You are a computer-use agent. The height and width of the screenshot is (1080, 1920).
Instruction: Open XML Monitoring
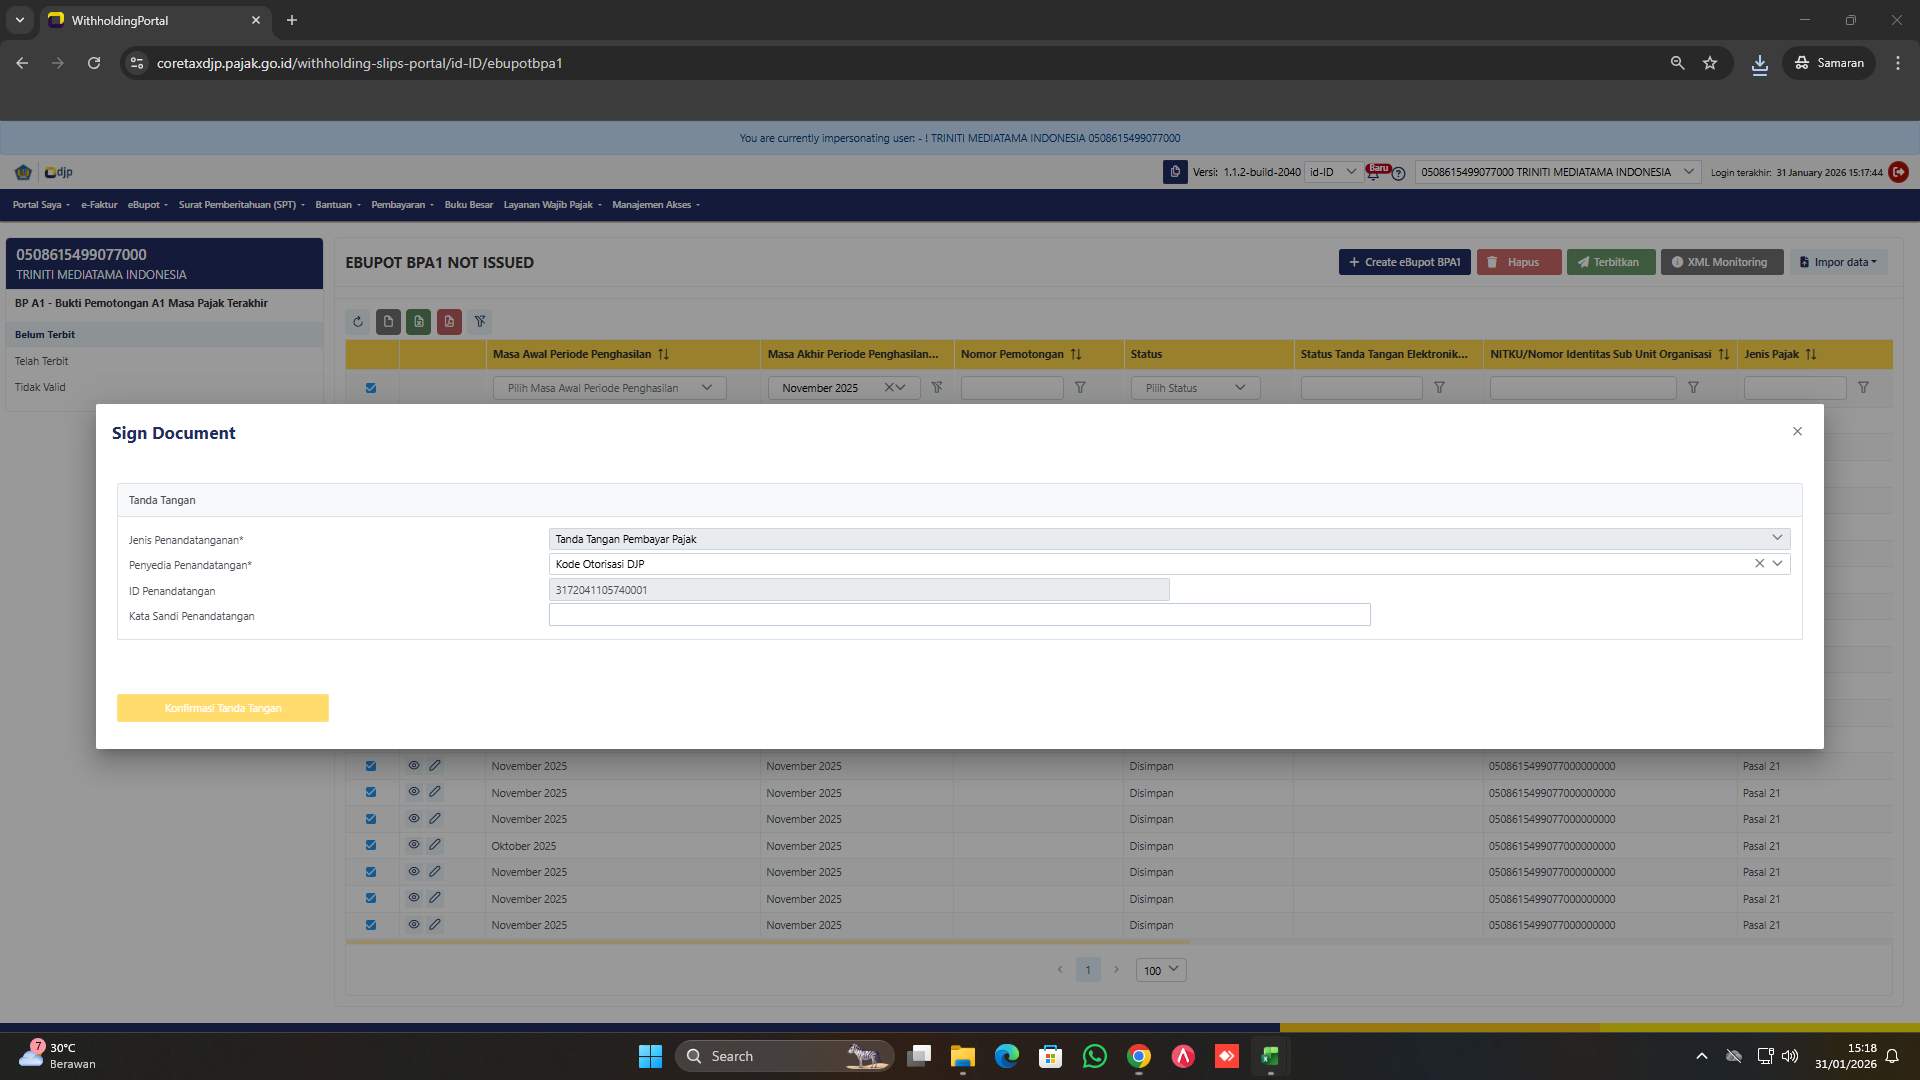click(1721, 262)
